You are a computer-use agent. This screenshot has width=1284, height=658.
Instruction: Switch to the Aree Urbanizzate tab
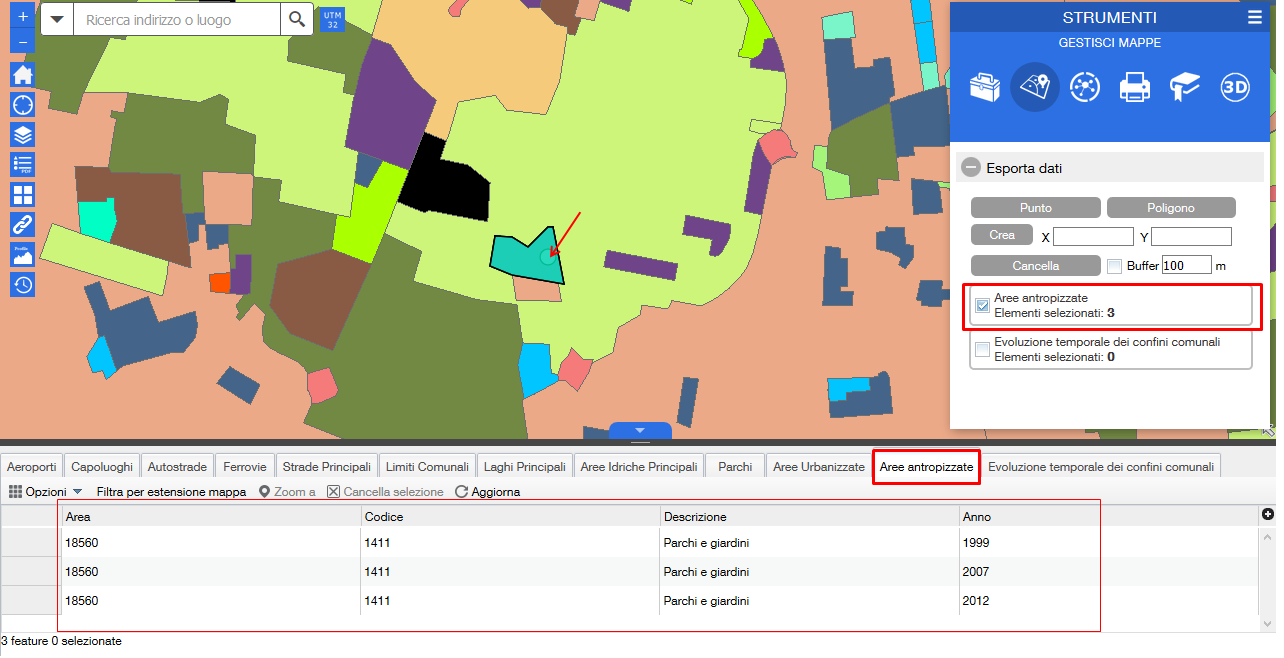tap(818, 467)
